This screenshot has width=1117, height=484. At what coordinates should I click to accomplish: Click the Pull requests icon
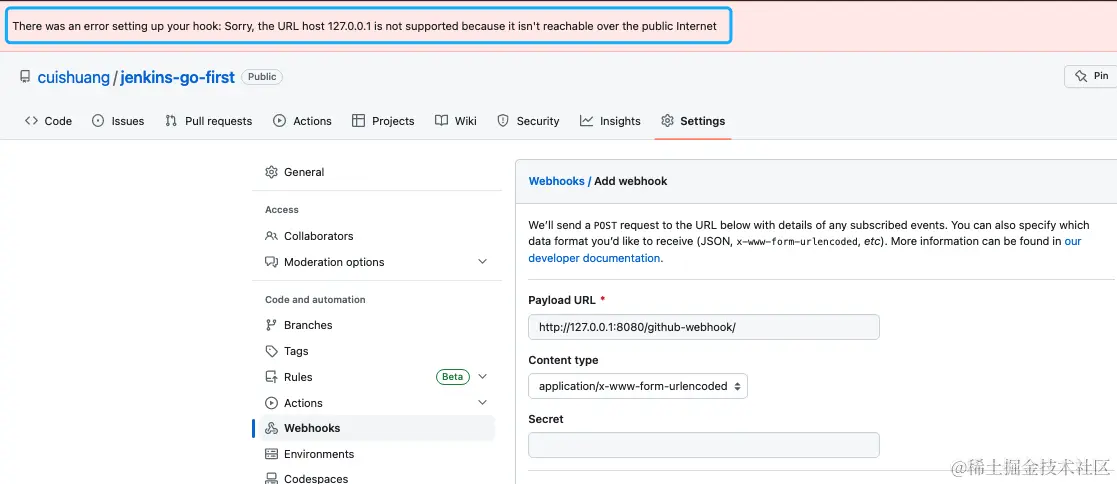click(171, 121)
